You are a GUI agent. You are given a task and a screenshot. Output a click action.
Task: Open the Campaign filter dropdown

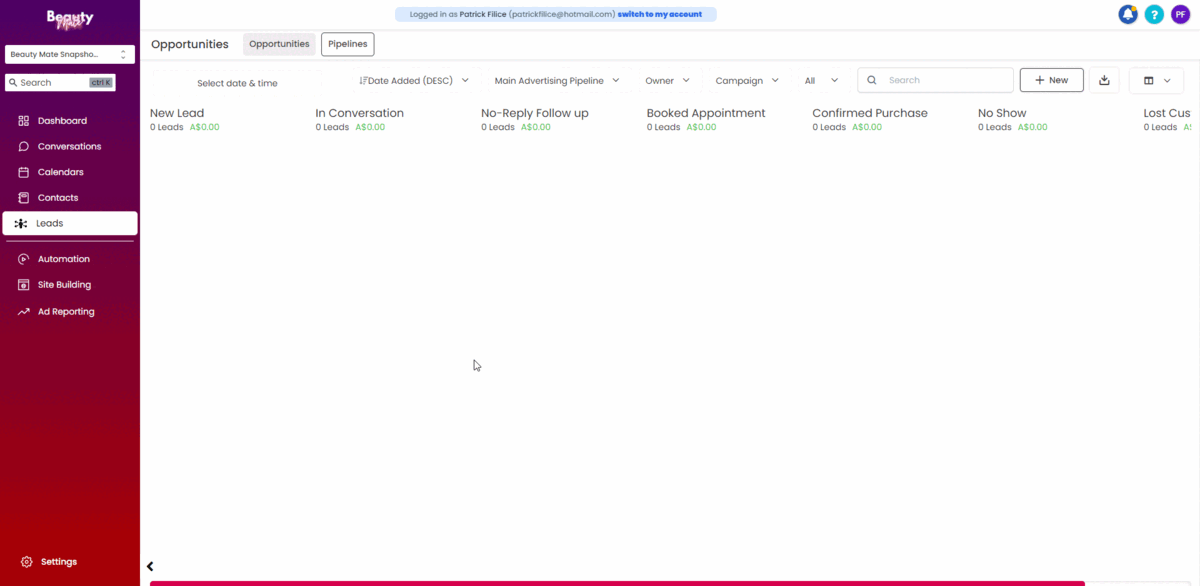(x=747, y=81)
